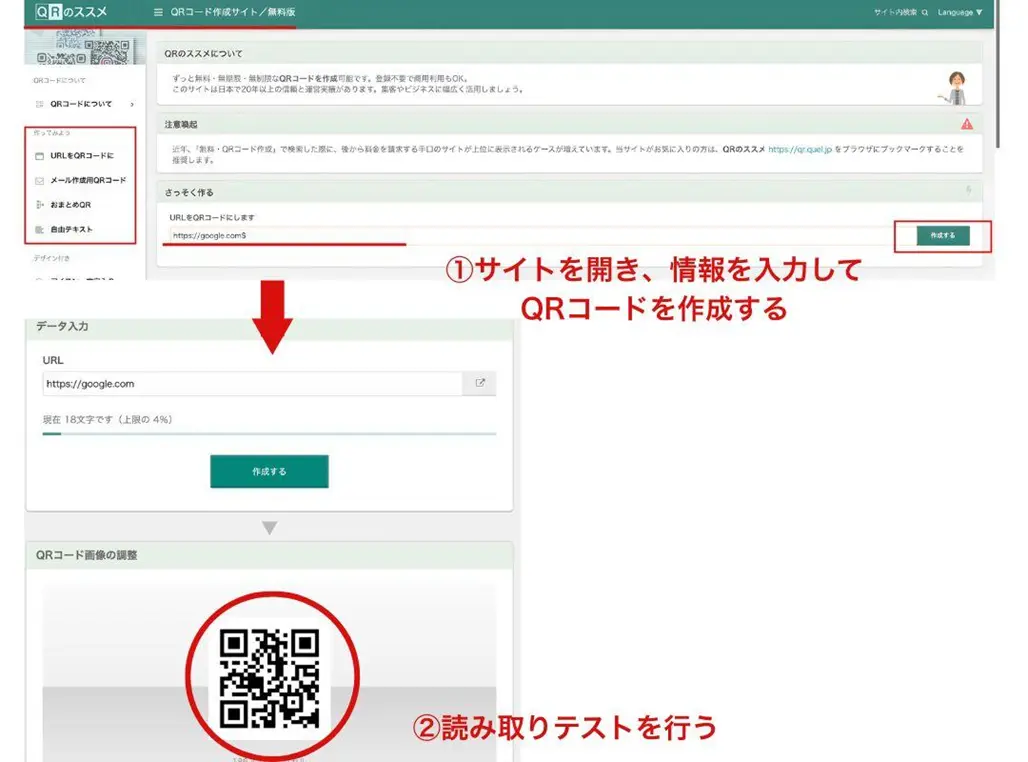Click the 作成する button in the さっそく作る section
Image resolution: width=1028 pixels, height=762 pixels.
[x=943, y=235]
